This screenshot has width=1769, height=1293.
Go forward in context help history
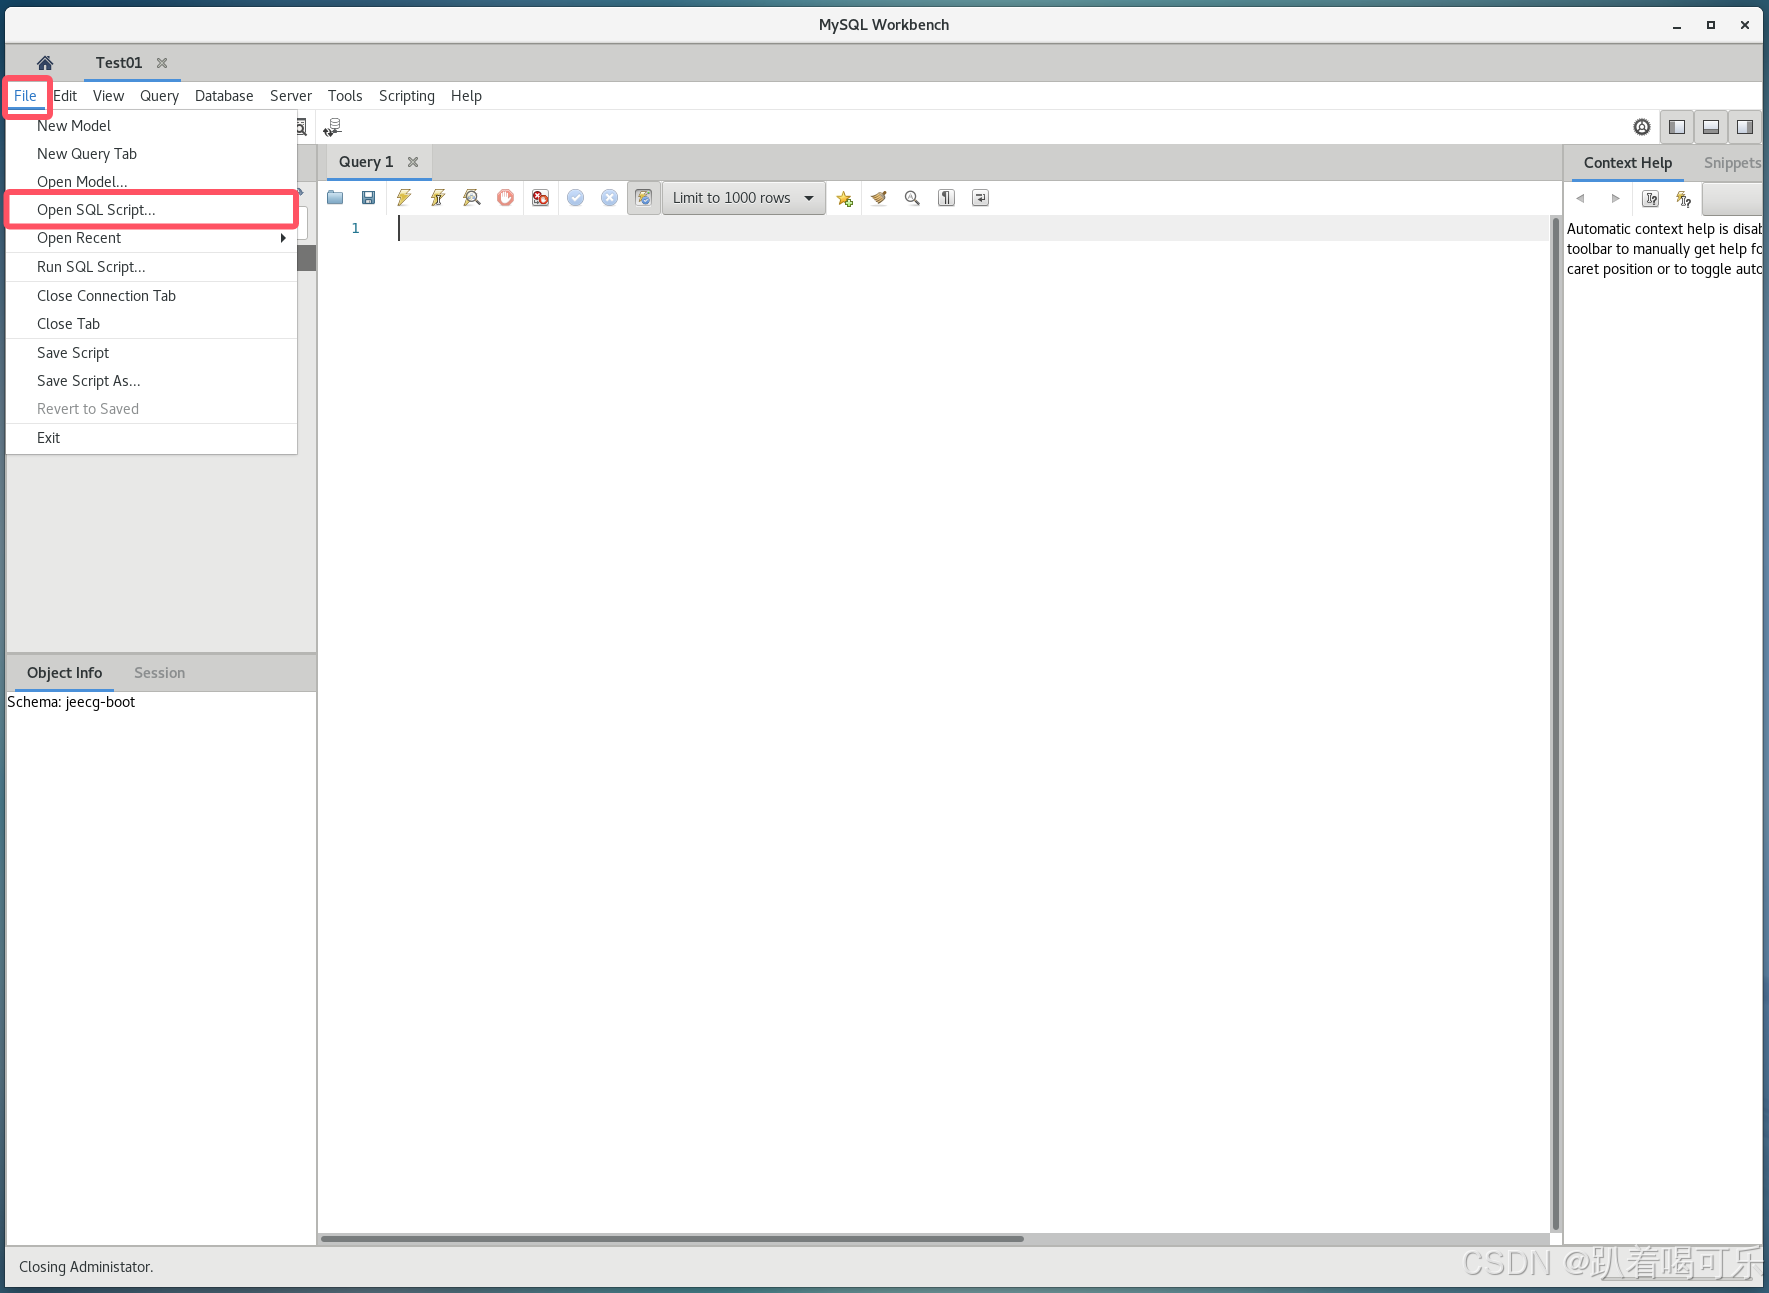[1615, 198]
